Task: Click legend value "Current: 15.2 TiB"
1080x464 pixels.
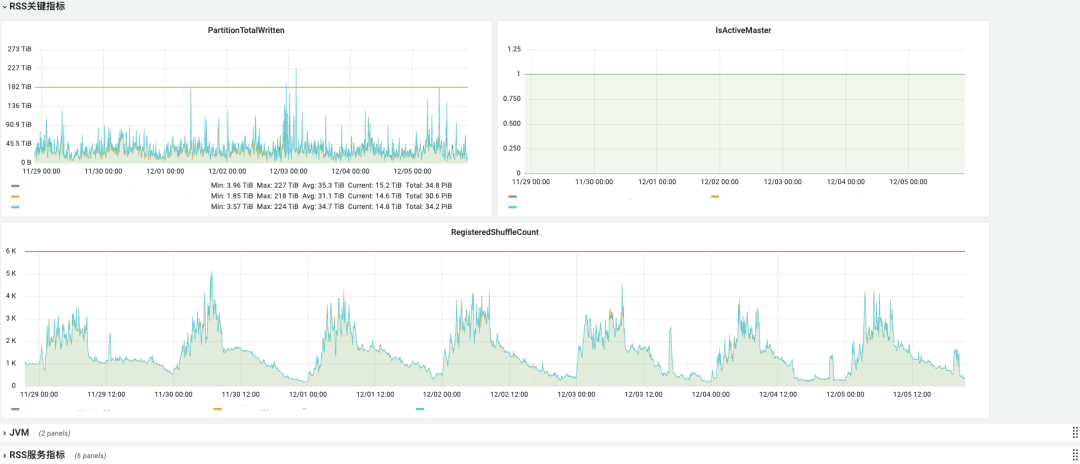Action: coord(375,185)
